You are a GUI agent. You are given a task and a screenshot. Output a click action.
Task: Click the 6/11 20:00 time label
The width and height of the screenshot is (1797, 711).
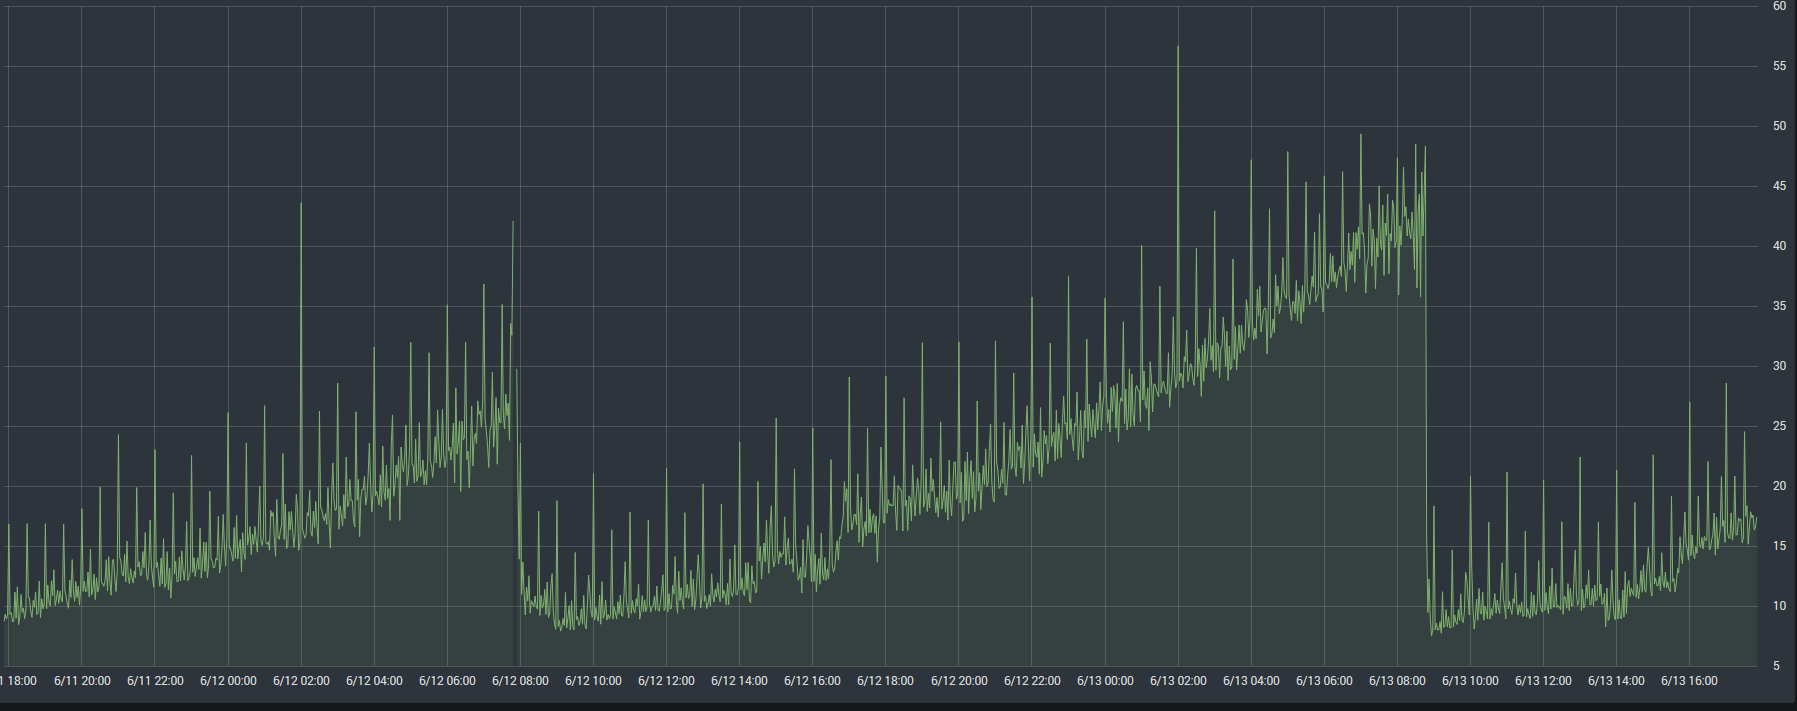pos(82,681)
